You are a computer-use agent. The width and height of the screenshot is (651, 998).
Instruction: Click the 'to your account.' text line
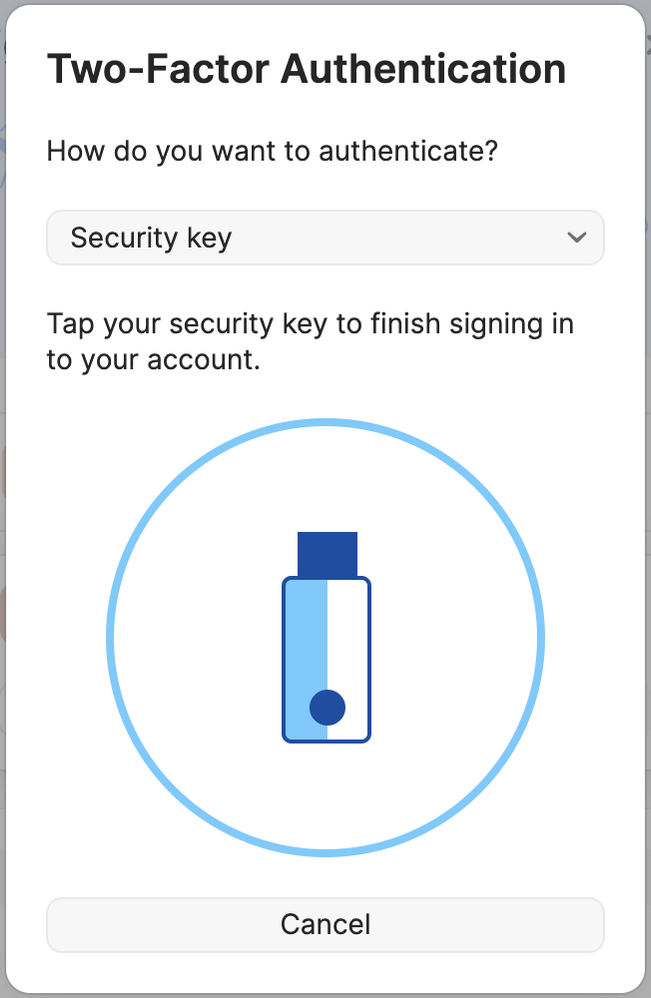[x=153, y=359]
